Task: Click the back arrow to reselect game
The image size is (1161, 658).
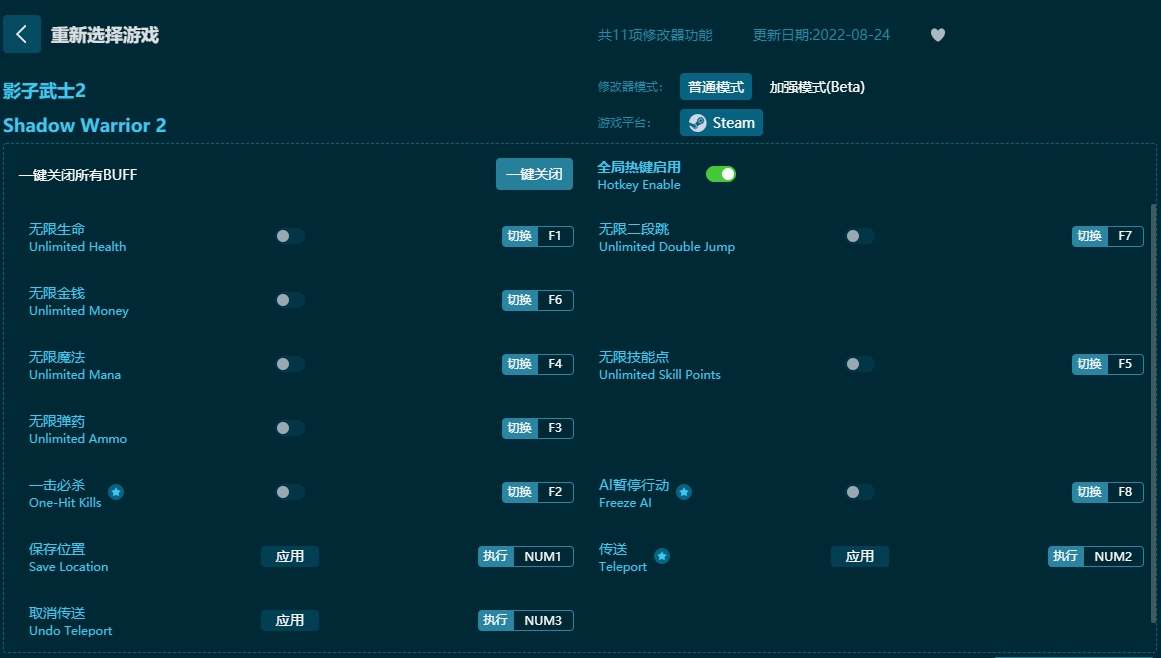Action: tap(21, 34)
